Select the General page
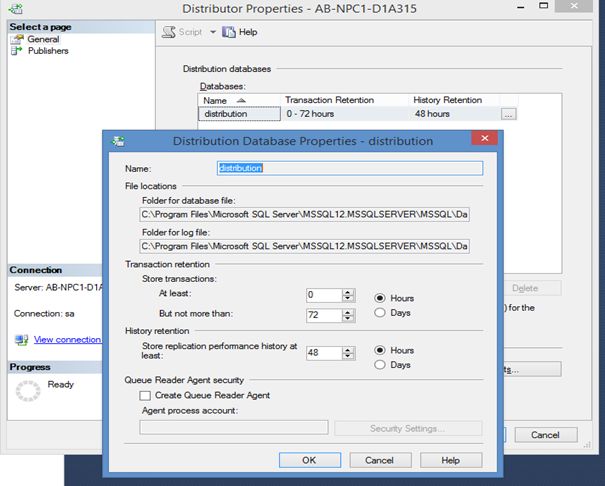The width and height of the screenshot is (605, 486). point(43,39)
